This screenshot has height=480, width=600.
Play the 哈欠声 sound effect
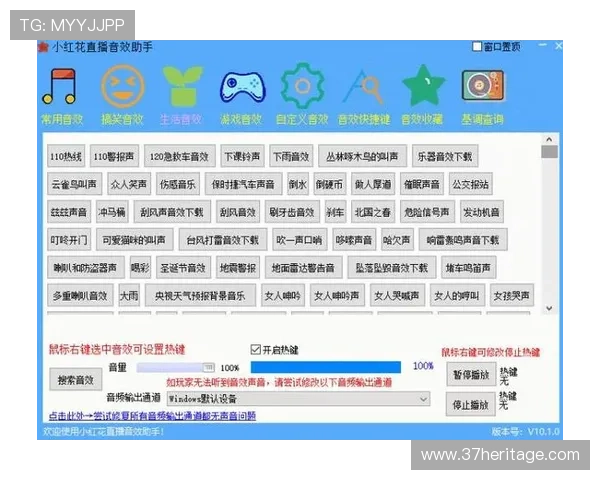(397, 240)
